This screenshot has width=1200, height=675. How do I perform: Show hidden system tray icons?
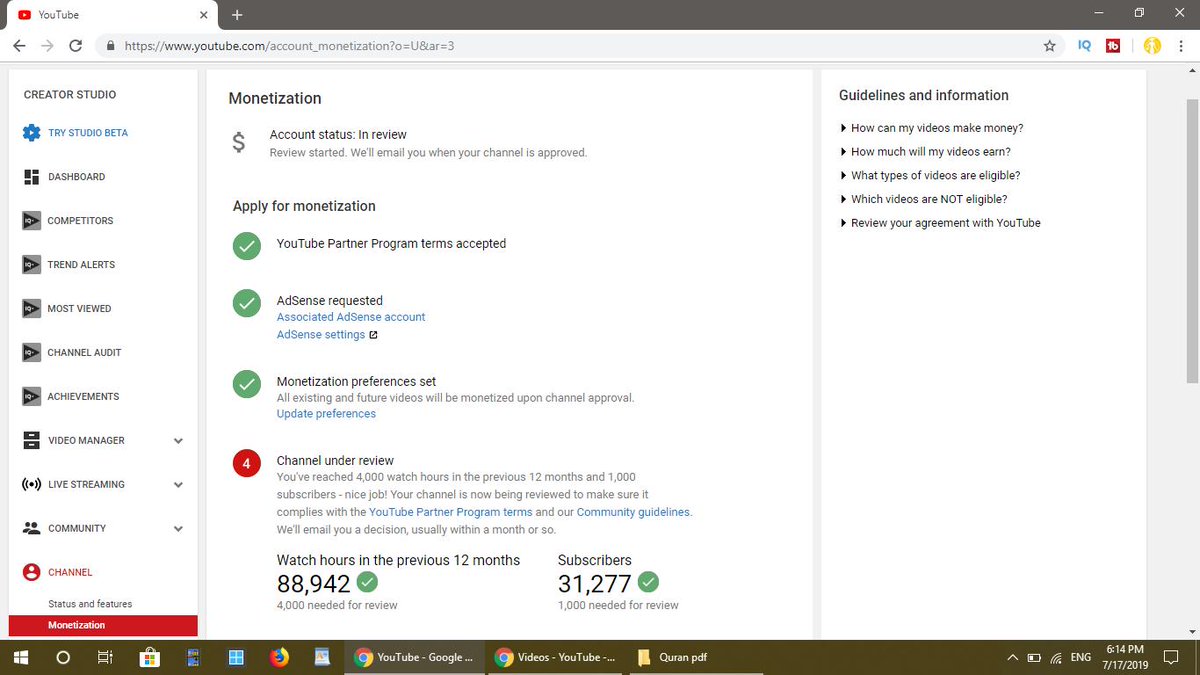[x=1013, y=657]
